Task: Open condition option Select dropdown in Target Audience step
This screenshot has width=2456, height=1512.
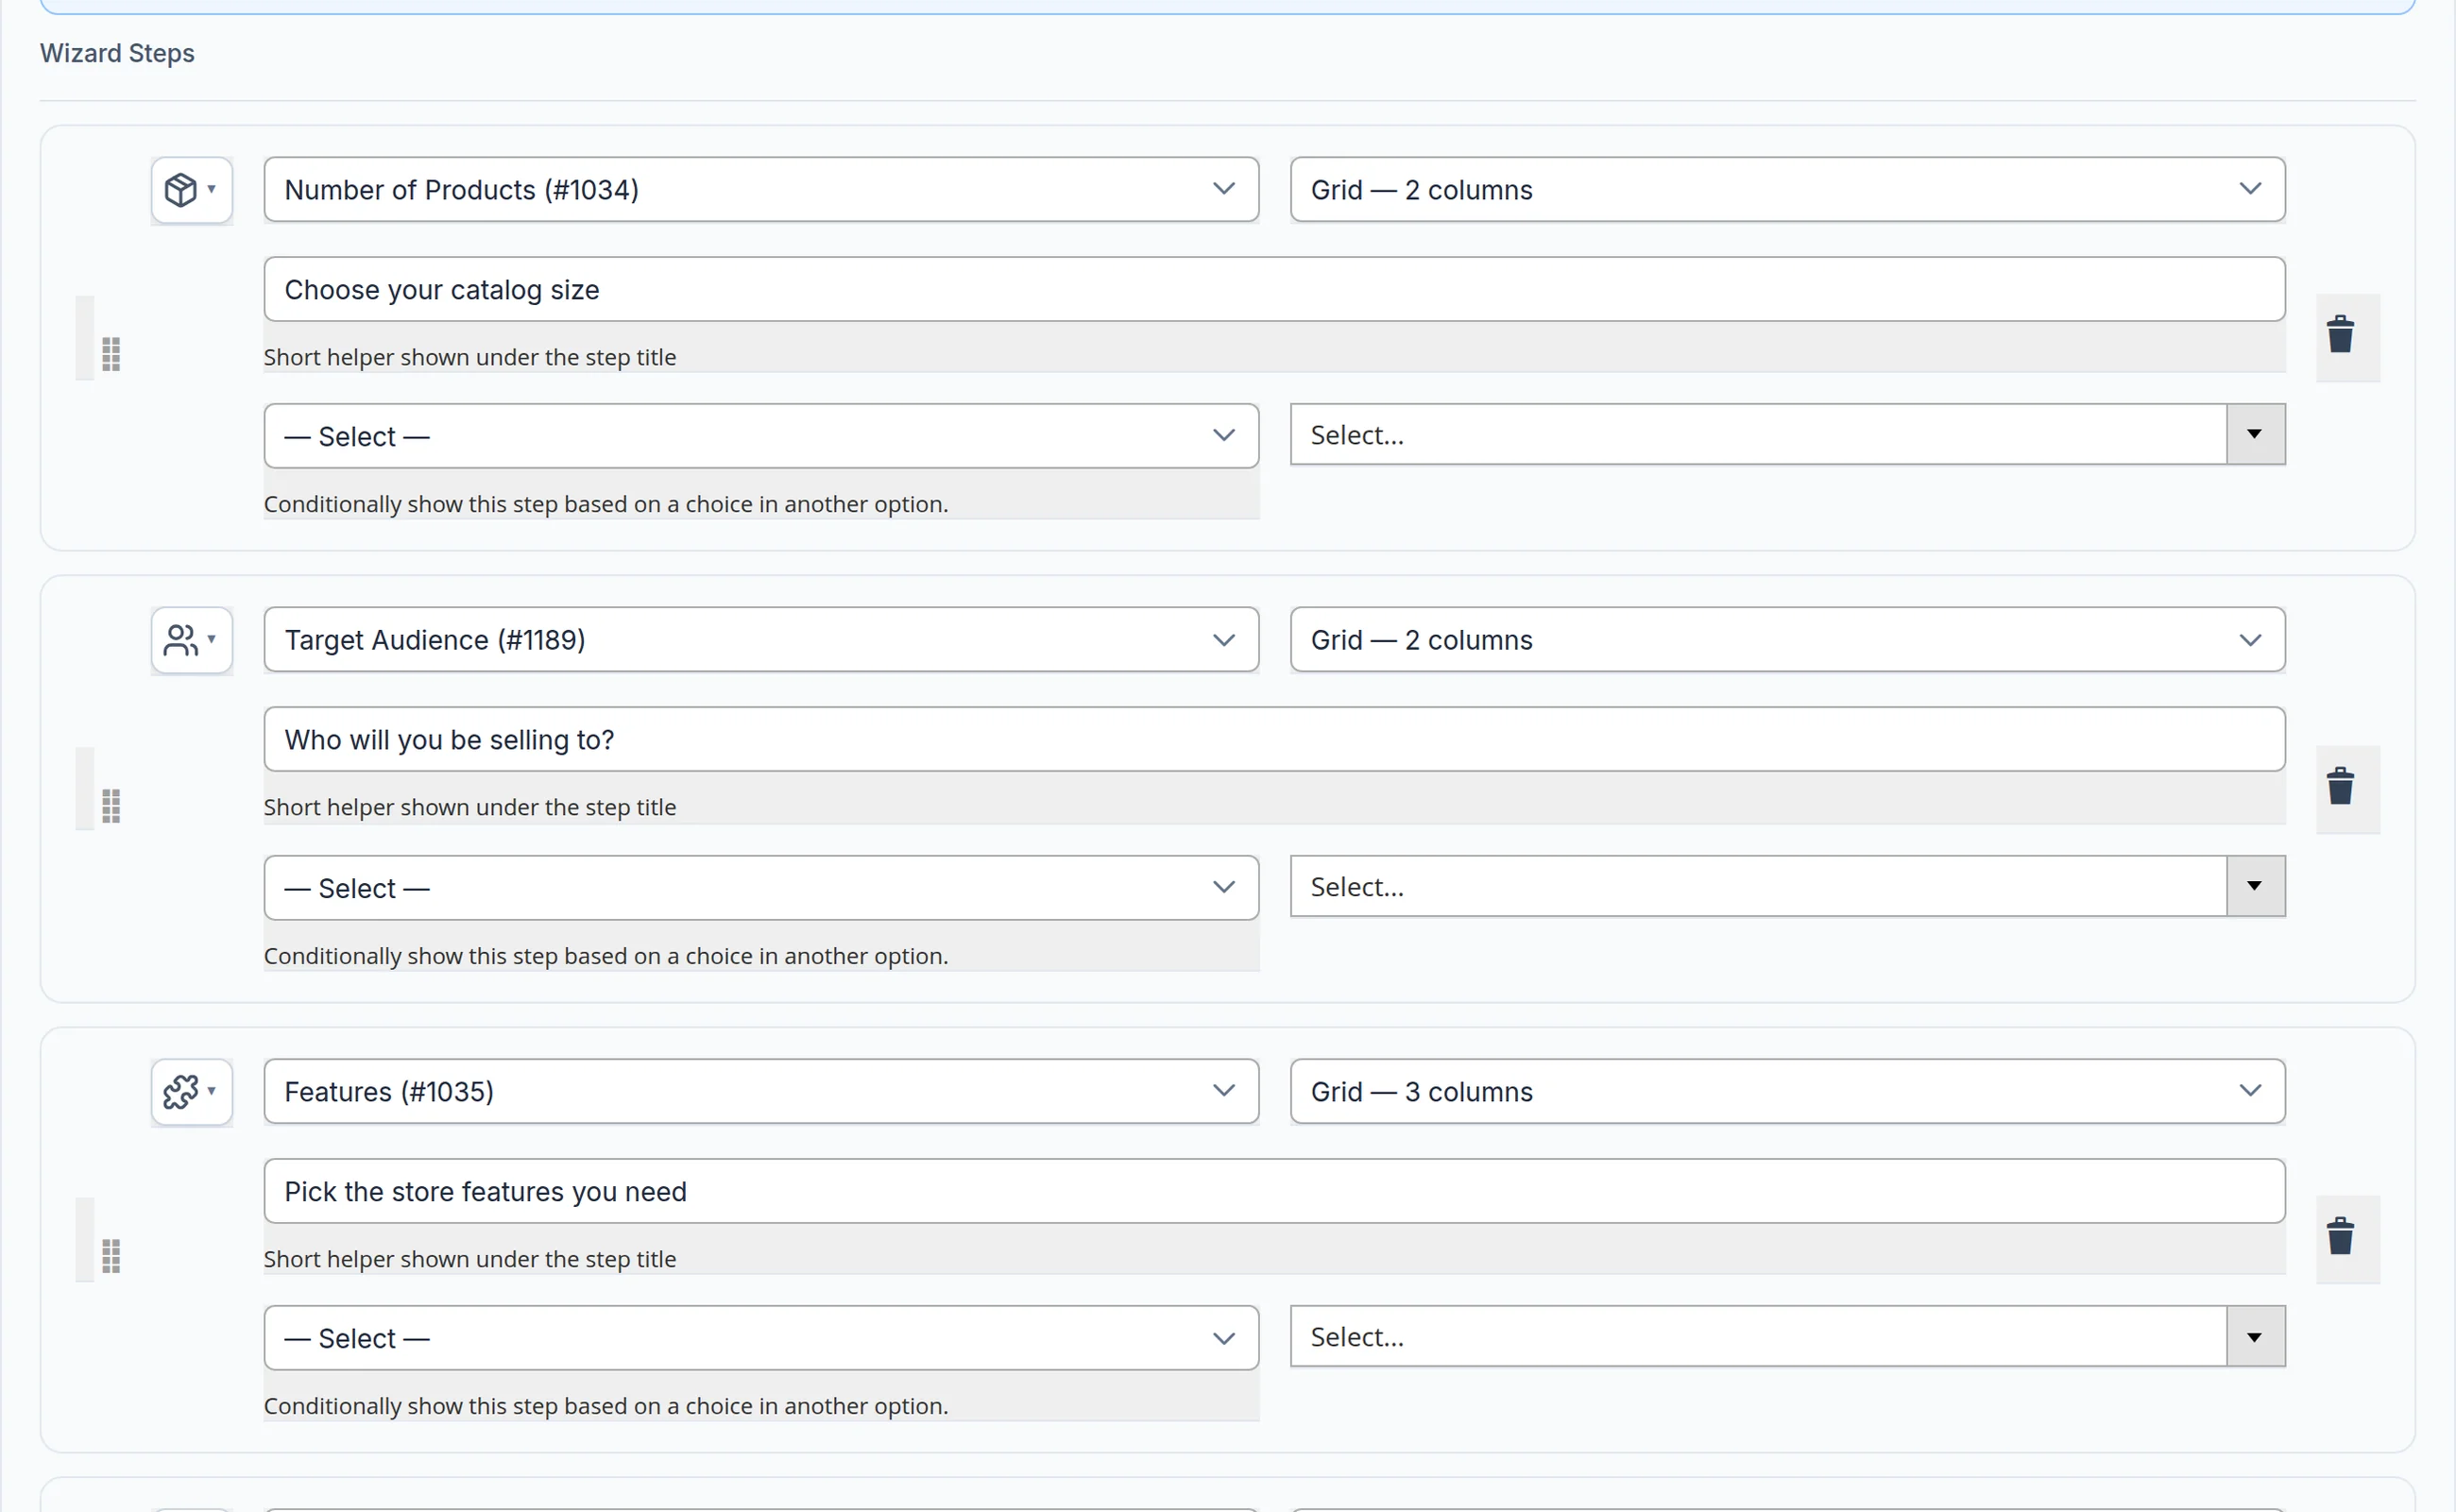Action: click(x=761, y=888)
